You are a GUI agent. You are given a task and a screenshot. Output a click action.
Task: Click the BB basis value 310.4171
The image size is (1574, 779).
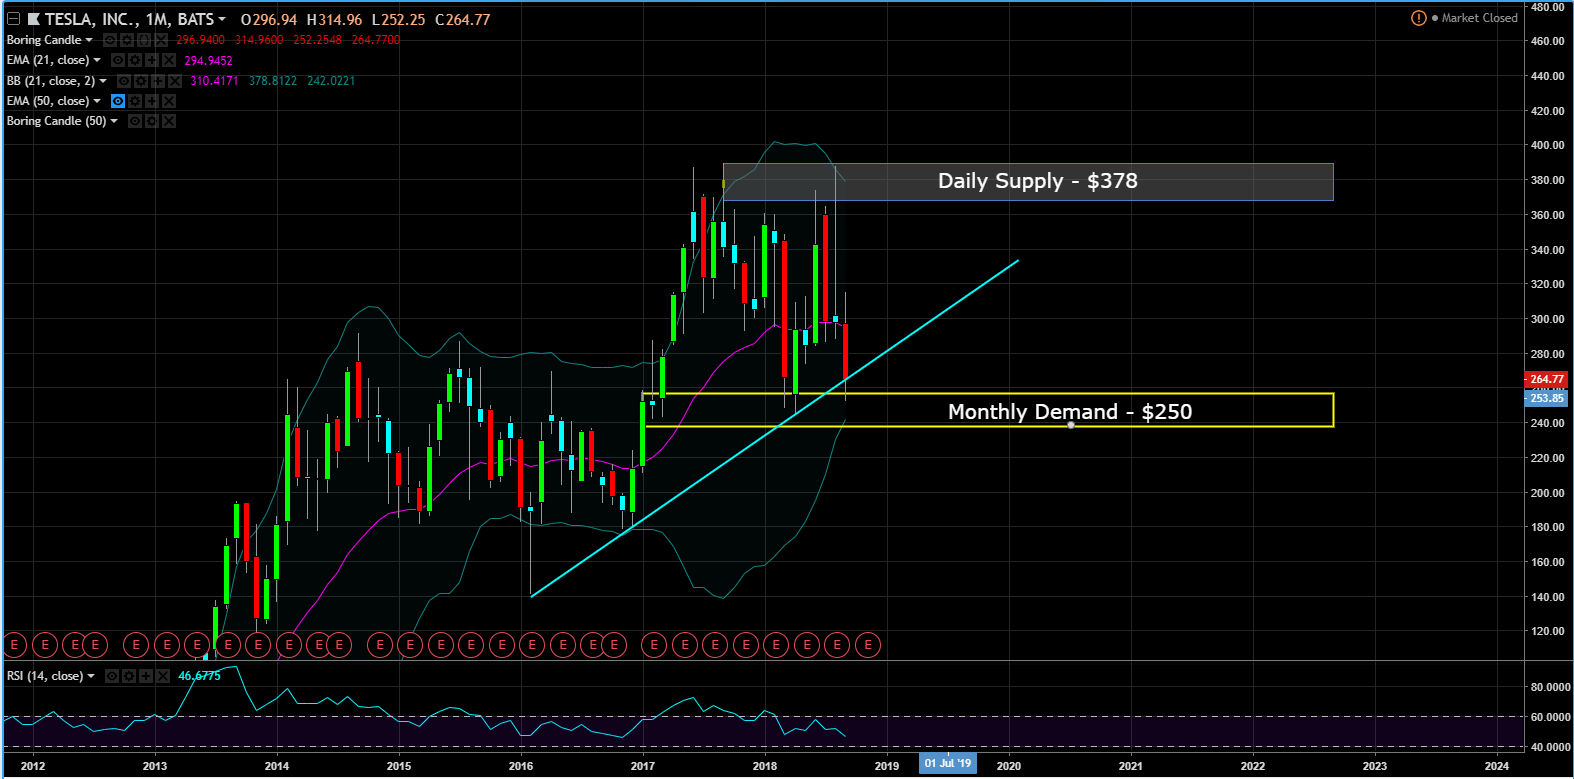(214, 81)
